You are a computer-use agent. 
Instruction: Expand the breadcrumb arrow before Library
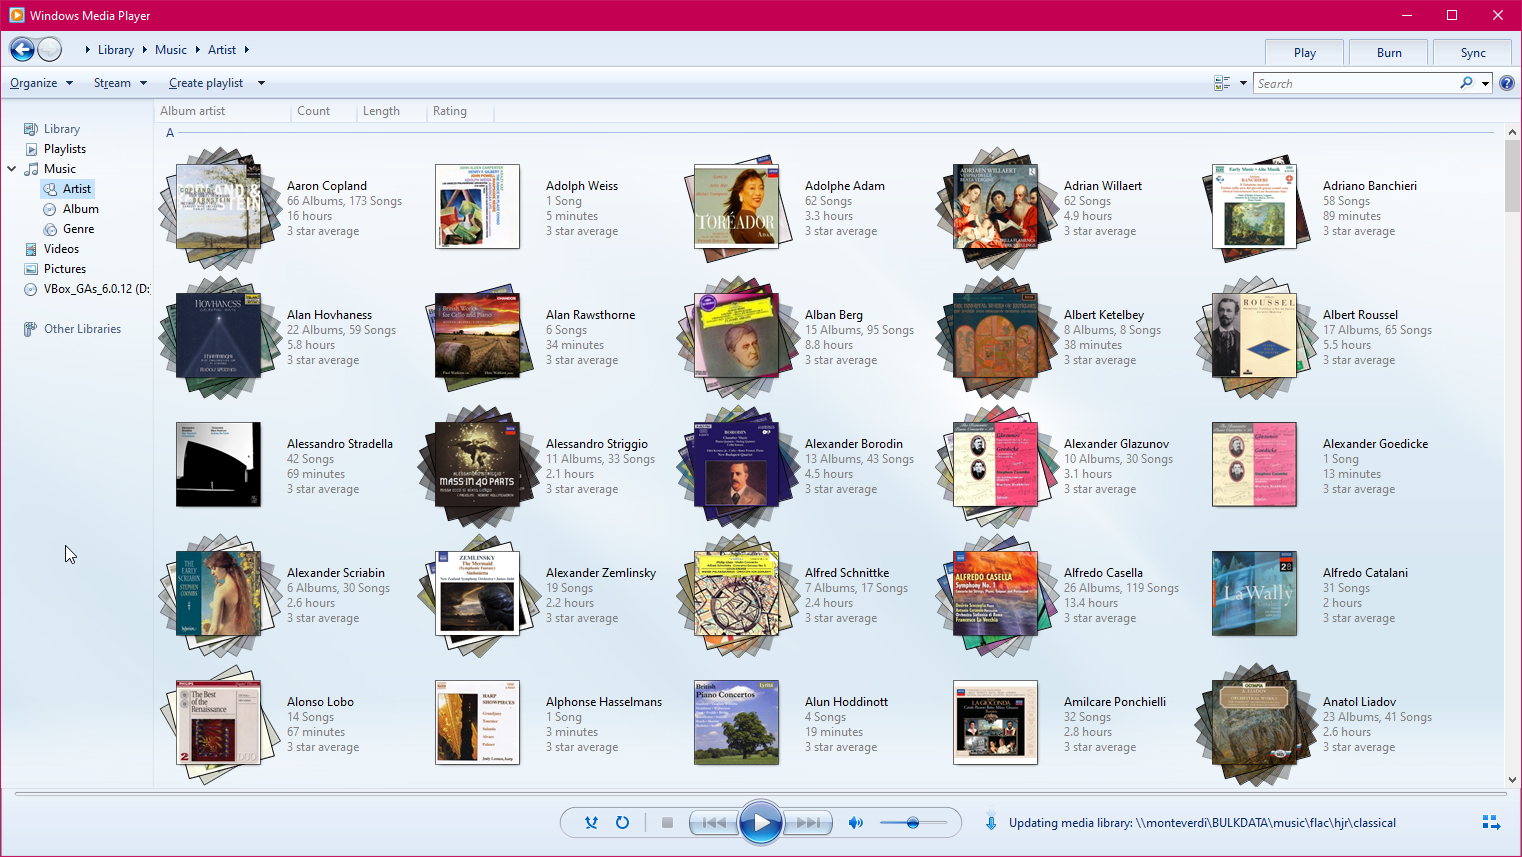click(x=88, y=49)
